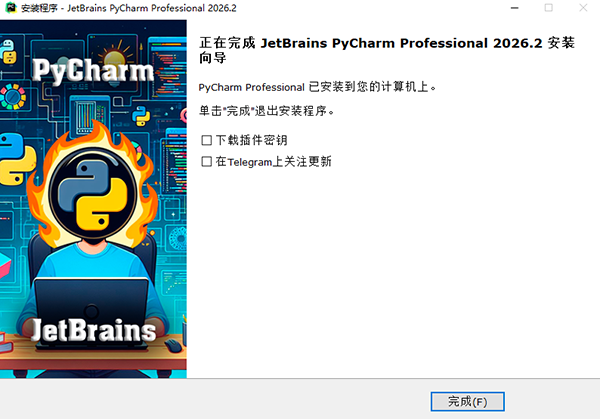This screenshot has height=419, width=600.
Task: Check the 下载插件密钥 checkbox
Action: point(207,140)
